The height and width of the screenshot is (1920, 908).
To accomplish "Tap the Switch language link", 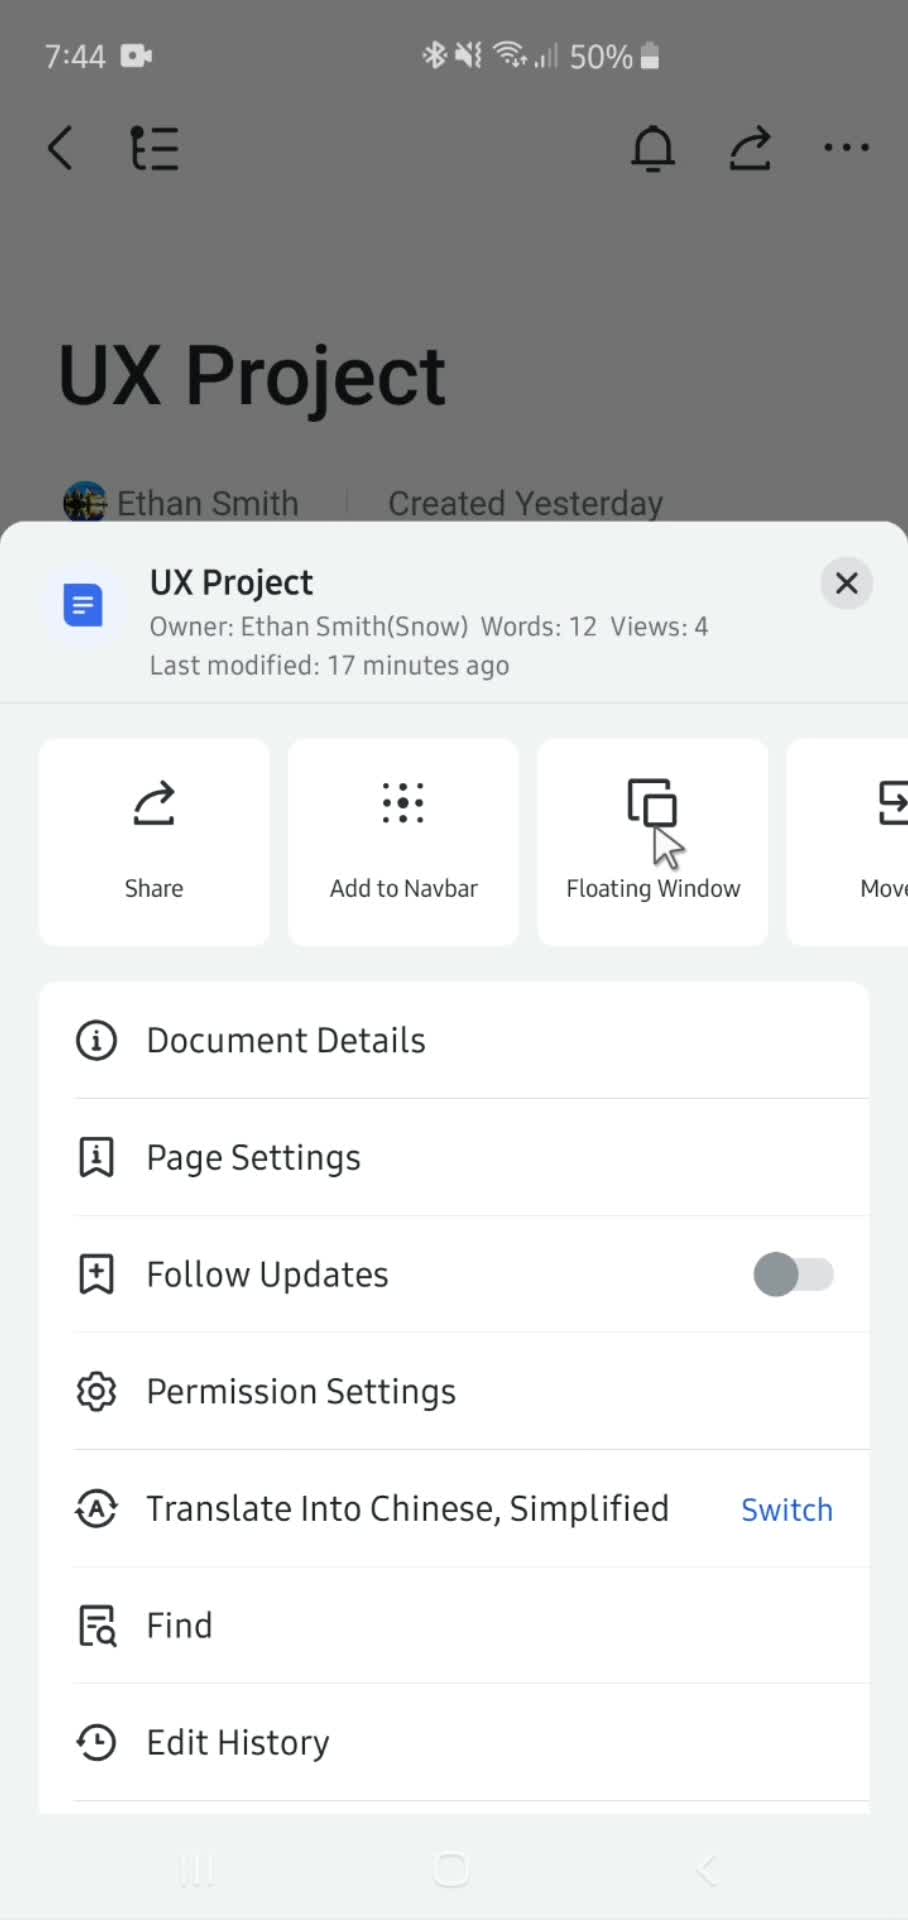I will [787, 1509].
